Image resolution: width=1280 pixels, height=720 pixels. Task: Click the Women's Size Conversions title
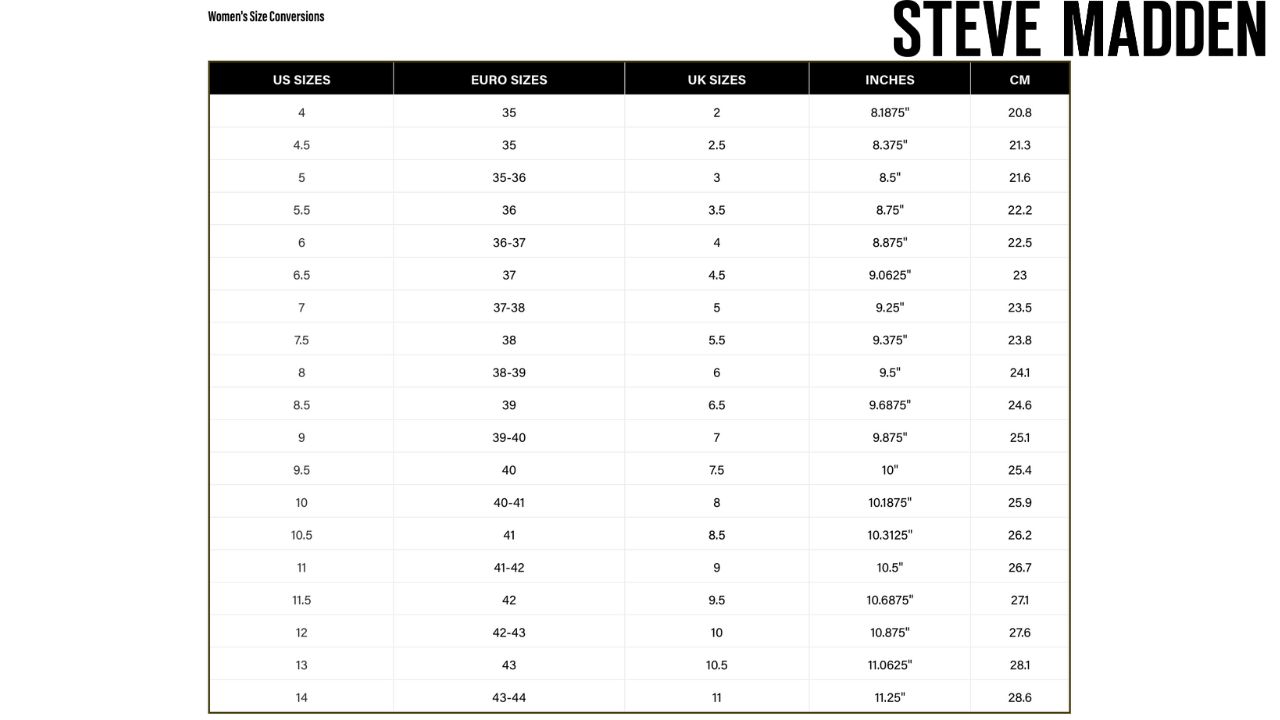[x=266, y=16]
